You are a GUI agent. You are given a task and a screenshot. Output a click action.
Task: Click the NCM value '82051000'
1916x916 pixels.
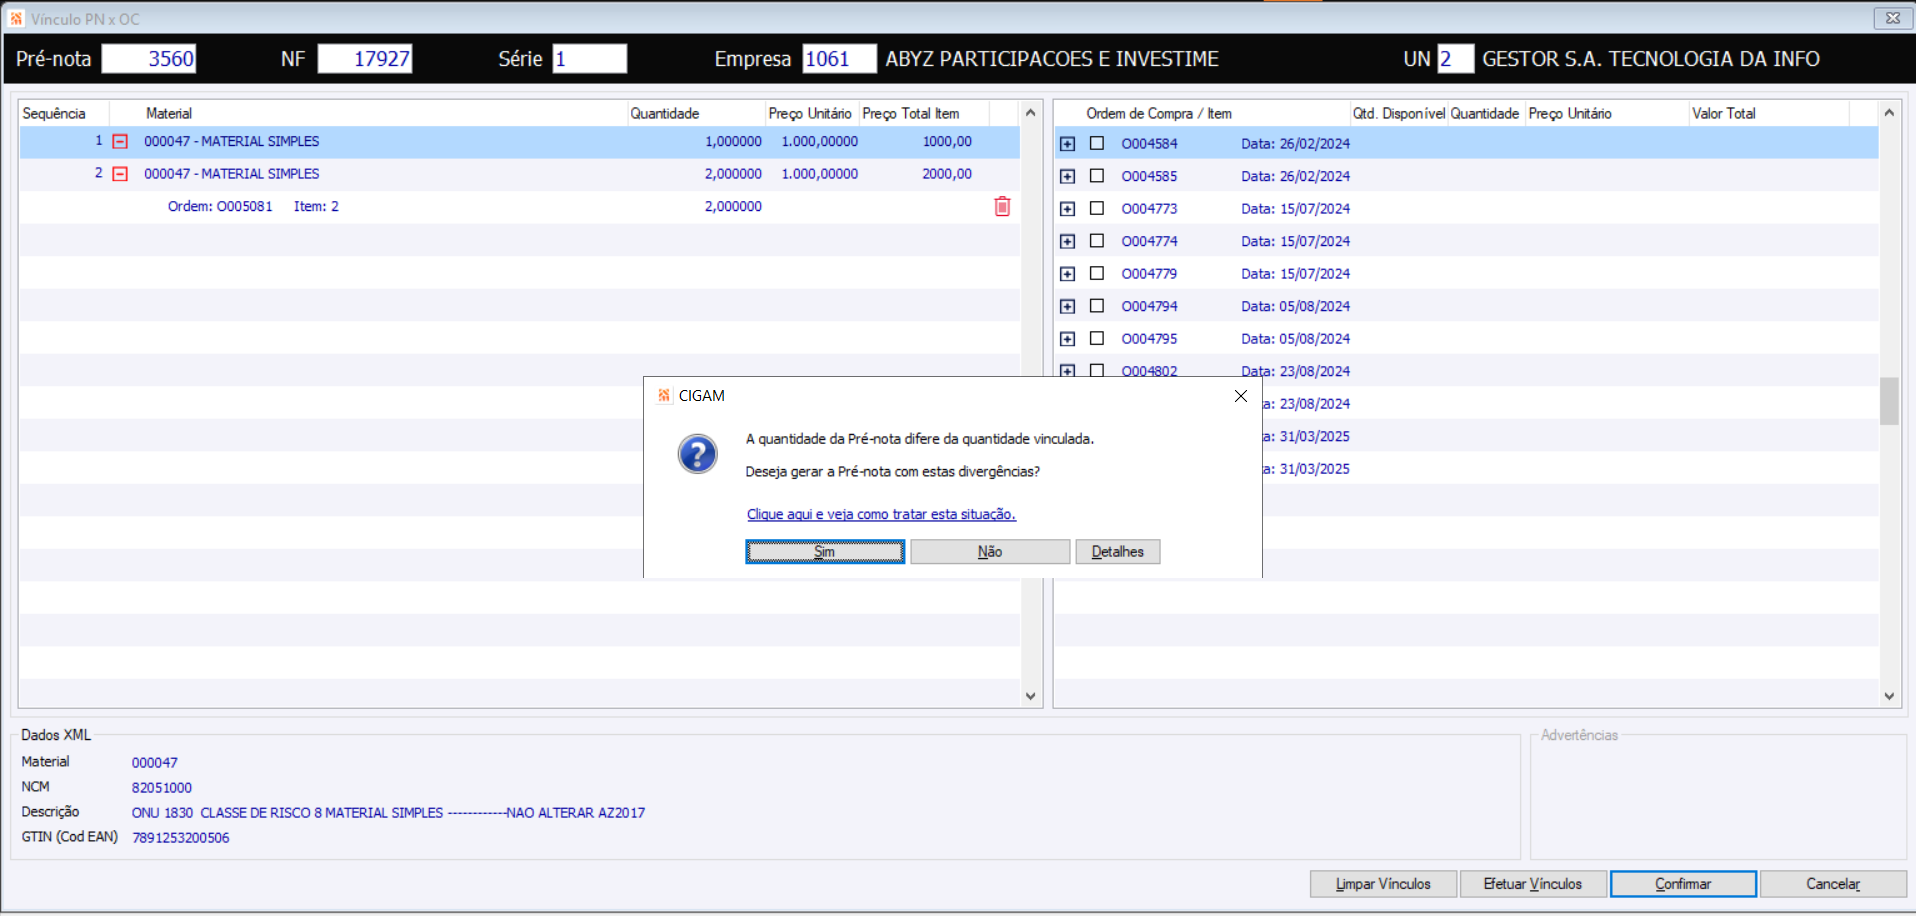[162, 788]
